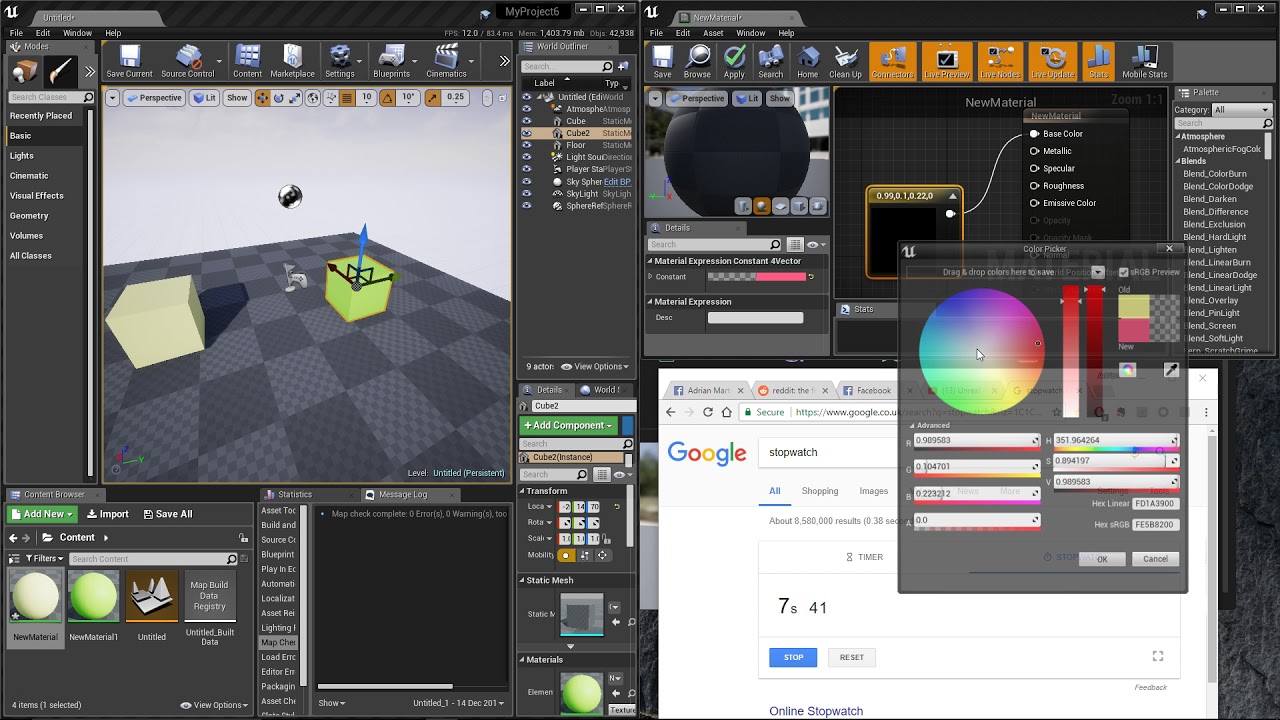The image size is (1280, 720).
Task: Open the Message Log Show dropdown
Action: (x=332, y=703)
